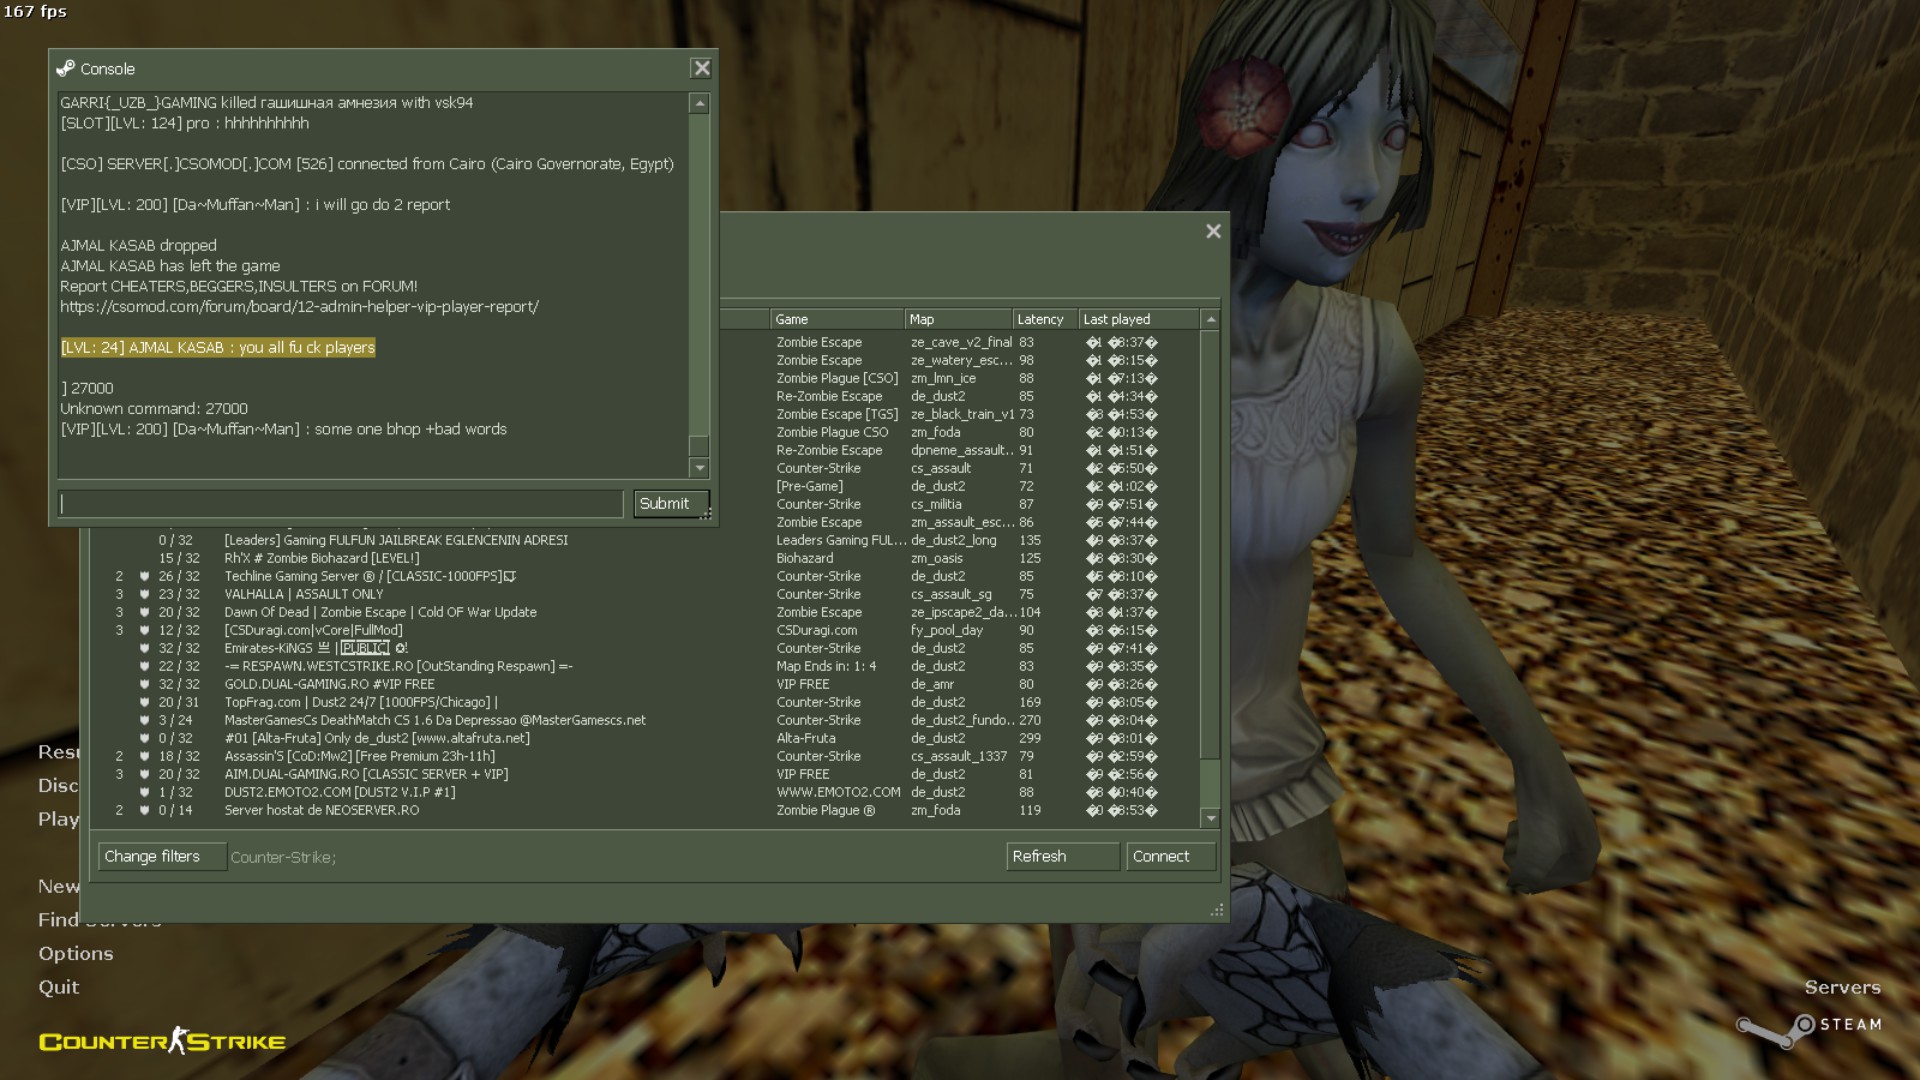Open Options from main menu
This screenshot has height=1080, width=1920.
tap(76, 953)
